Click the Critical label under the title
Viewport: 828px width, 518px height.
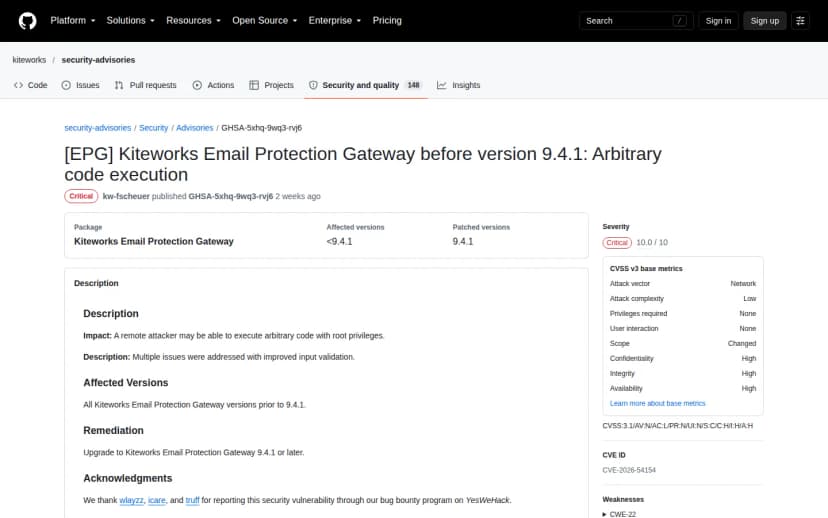(81, 196)
